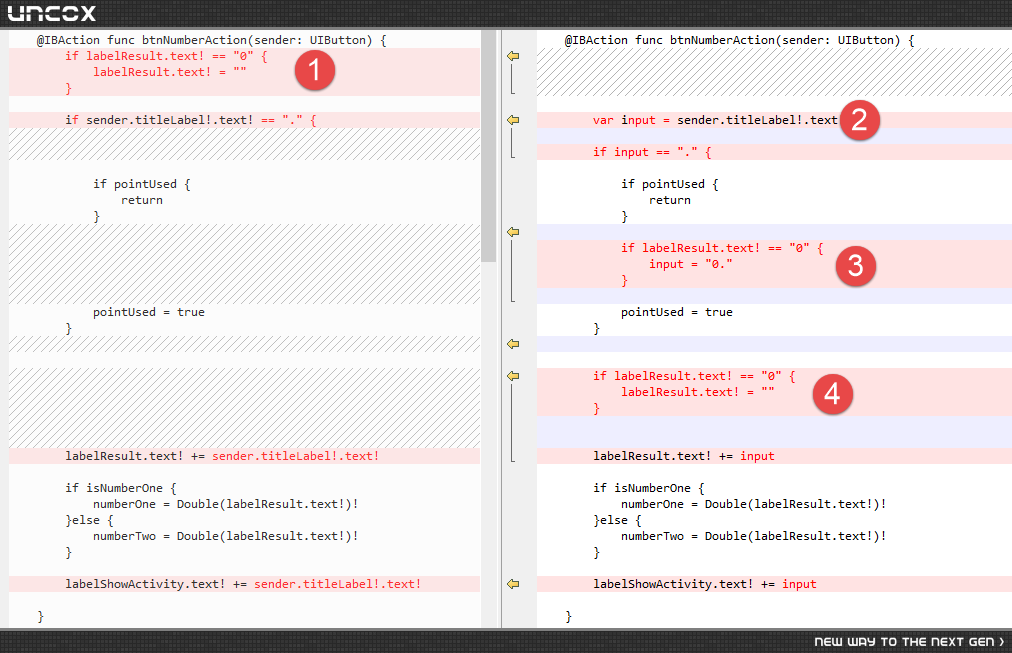Open 'NEW WAY TO THE NEXT GEN' link
This screenshot has height=653, width=1012.
909,641
